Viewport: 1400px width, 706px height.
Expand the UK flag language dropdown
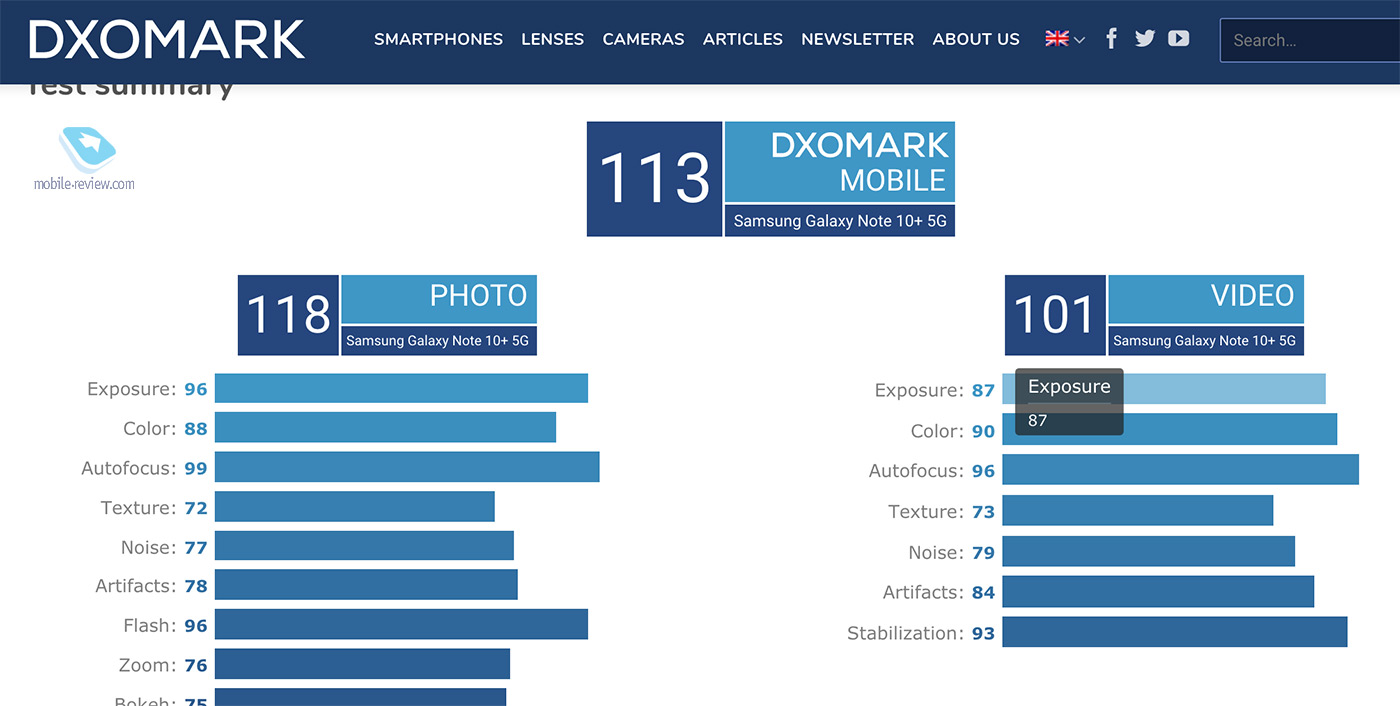coord(1065,39)
